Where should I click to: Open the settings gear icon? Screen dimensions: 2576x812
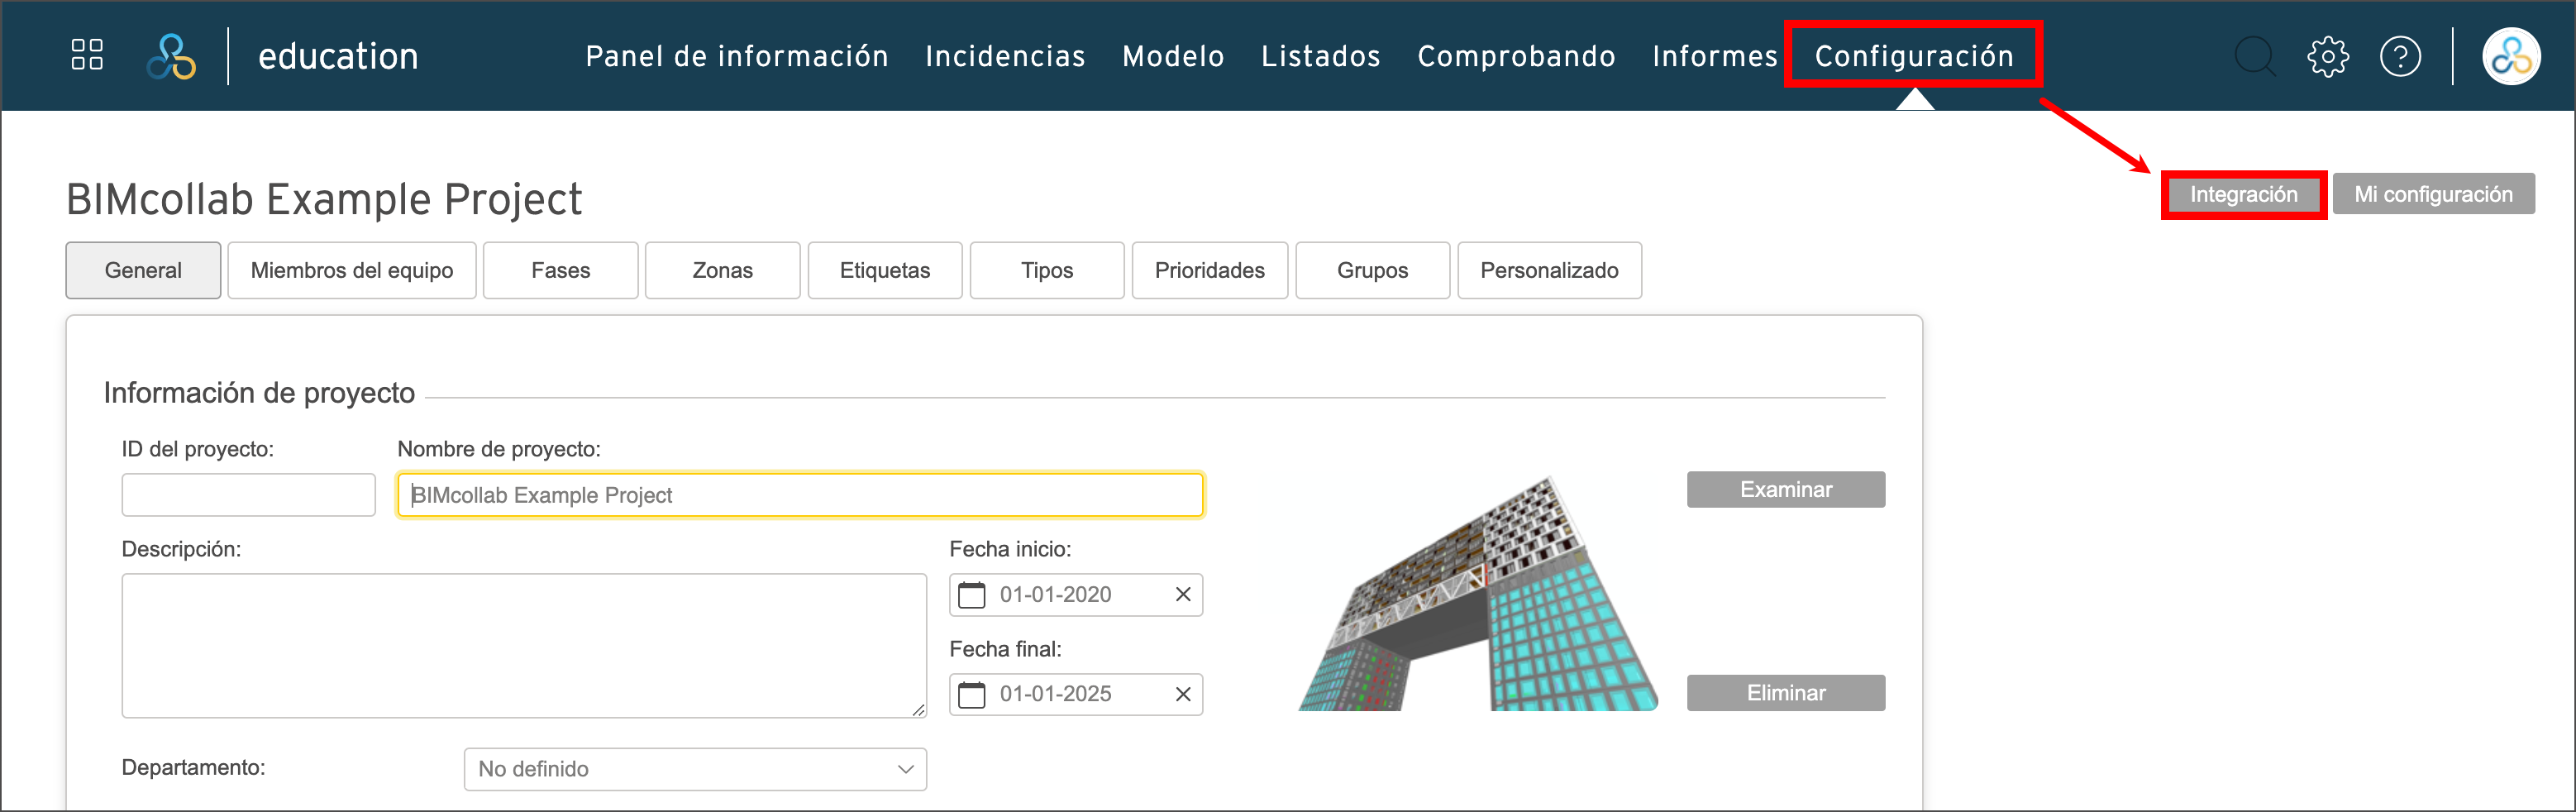[x=2328, y=56]
